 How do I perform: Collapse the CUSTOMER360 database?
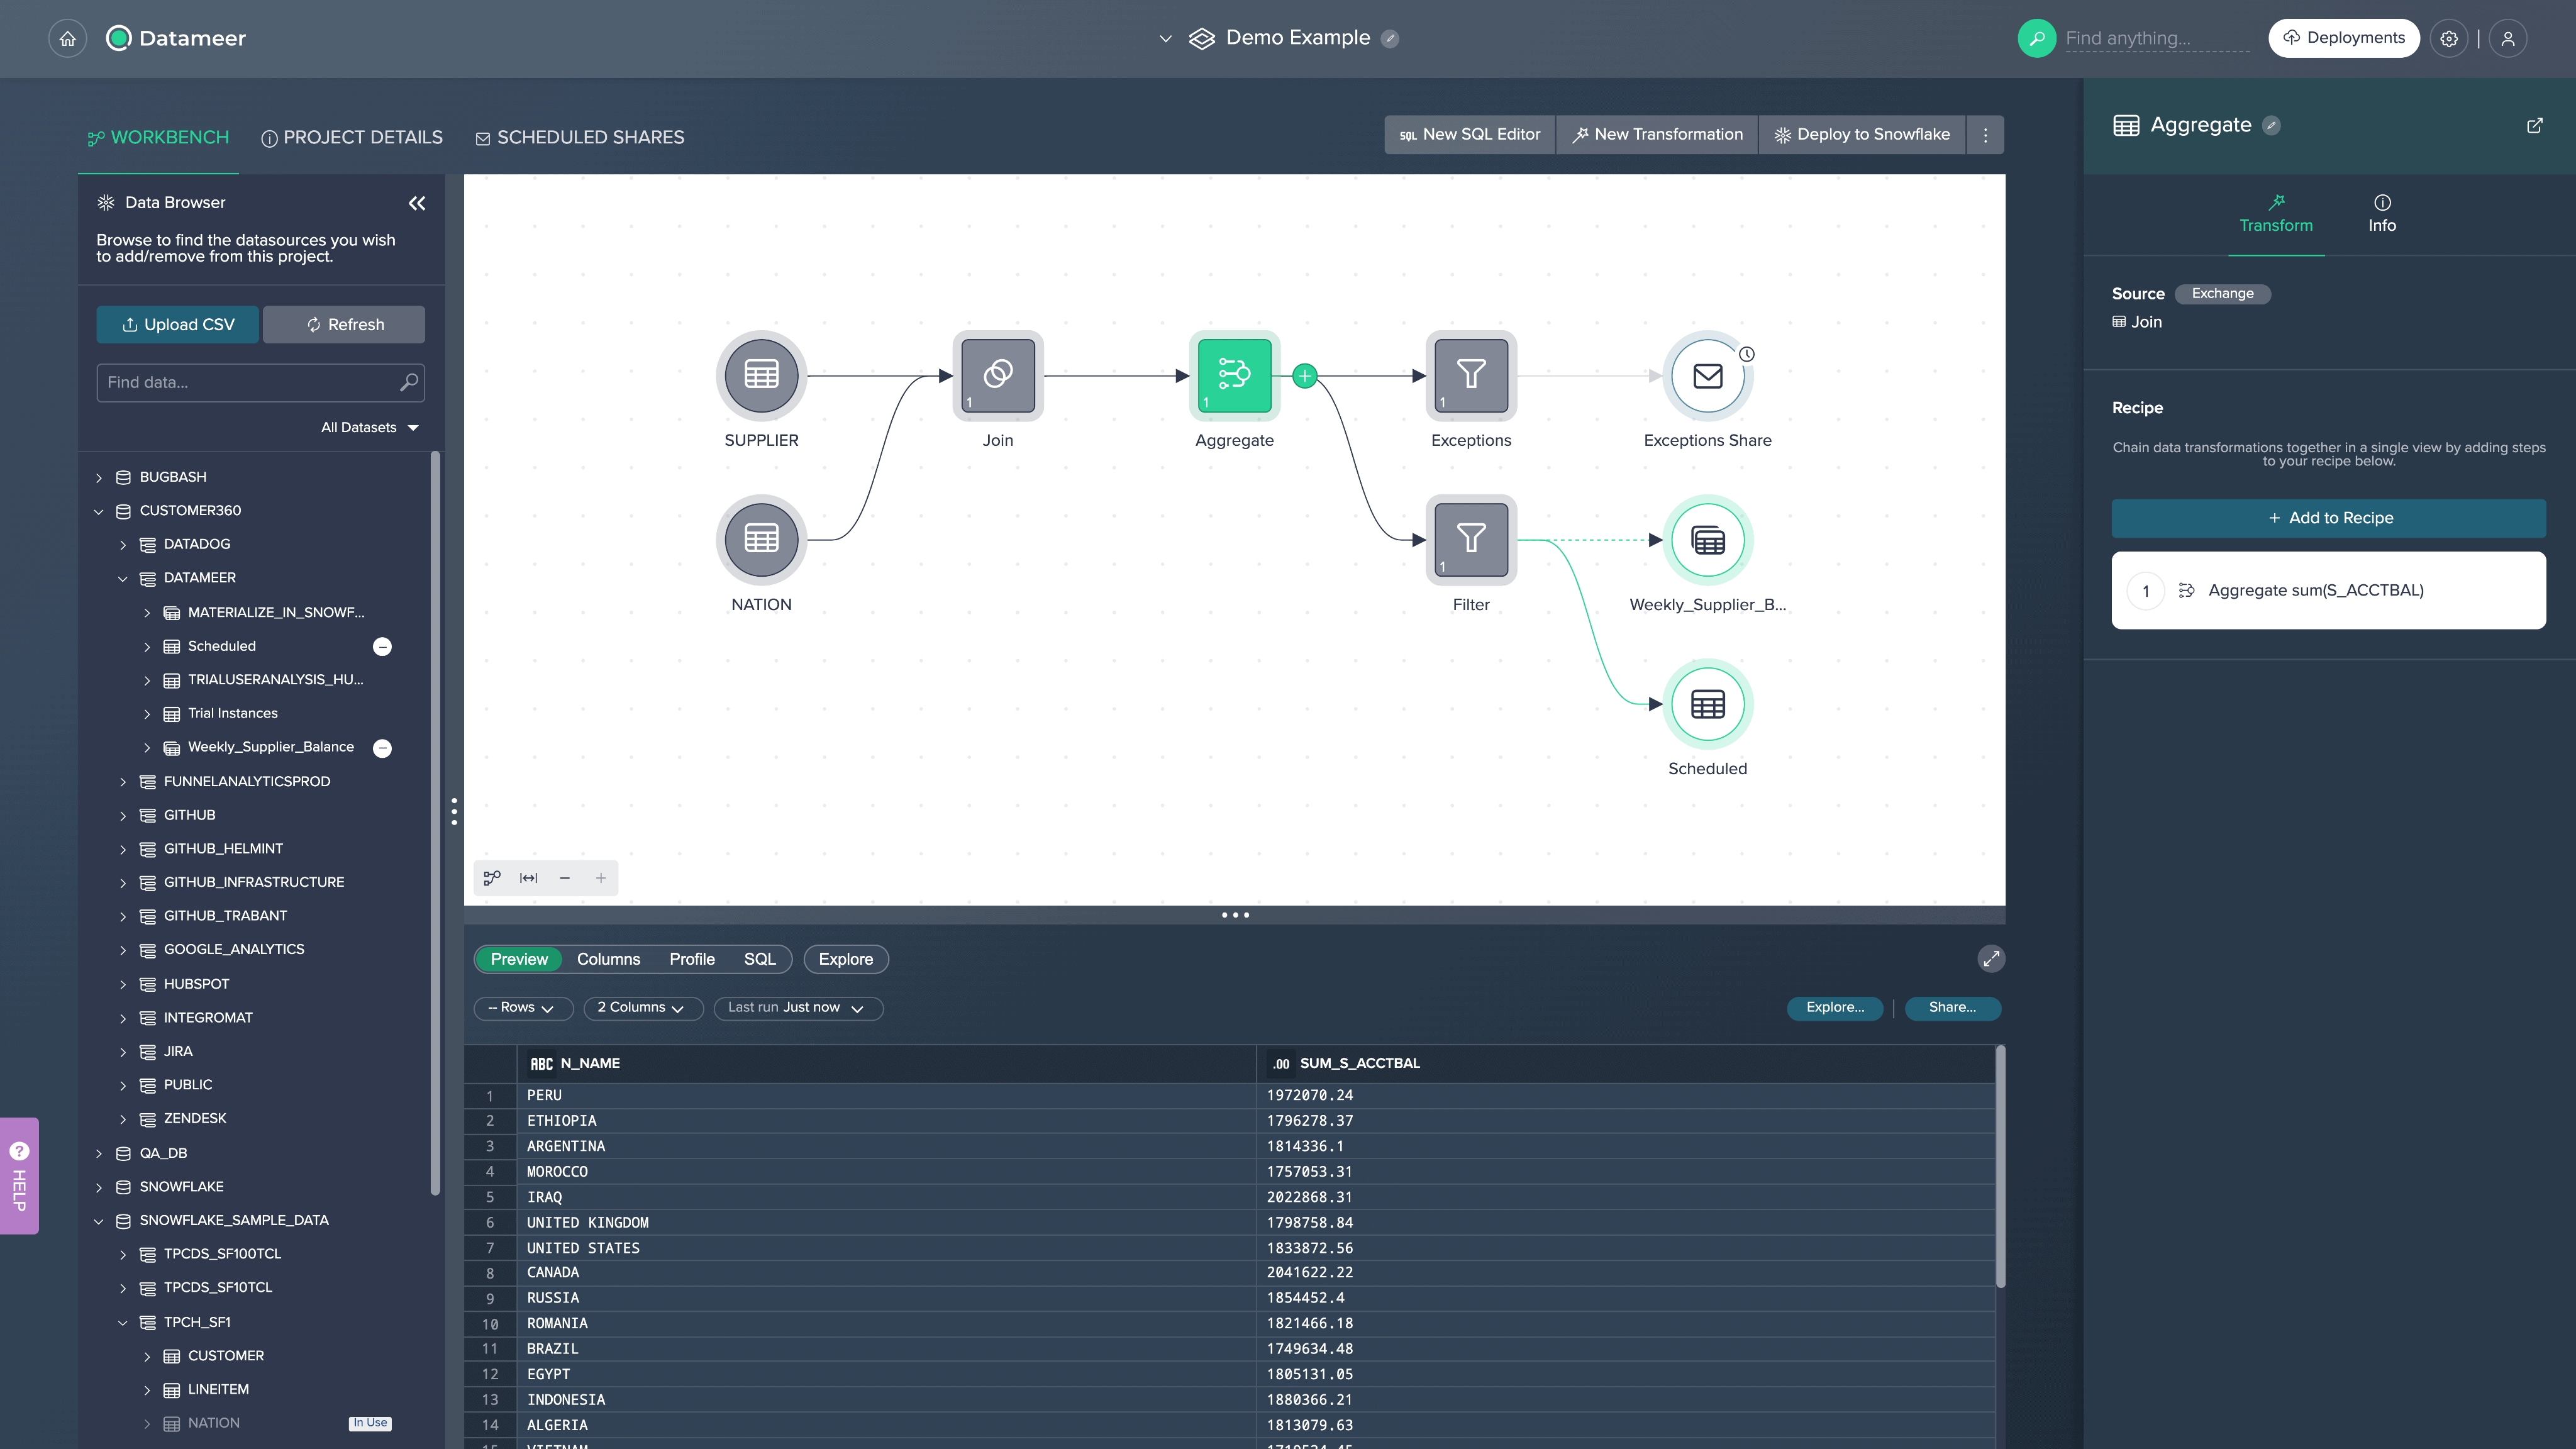99,511
